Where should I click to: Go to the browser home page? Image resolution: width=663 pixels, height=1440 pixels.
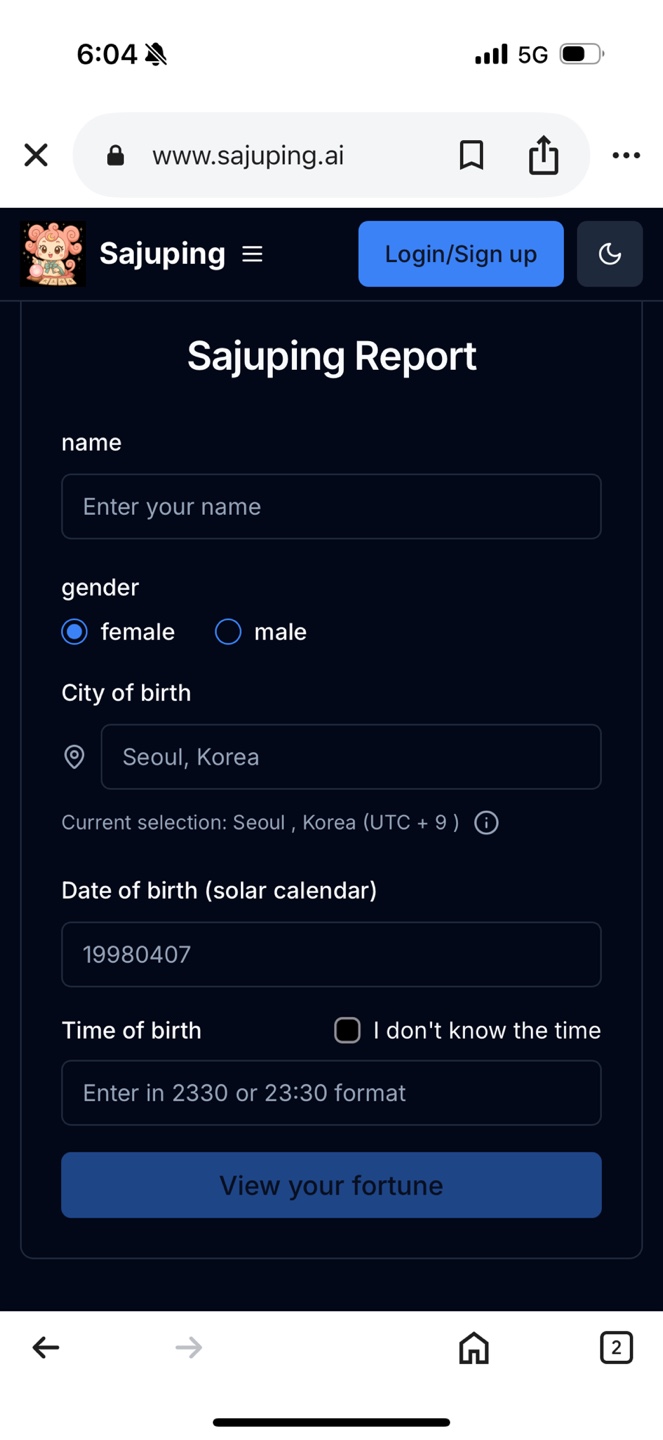474,1348
